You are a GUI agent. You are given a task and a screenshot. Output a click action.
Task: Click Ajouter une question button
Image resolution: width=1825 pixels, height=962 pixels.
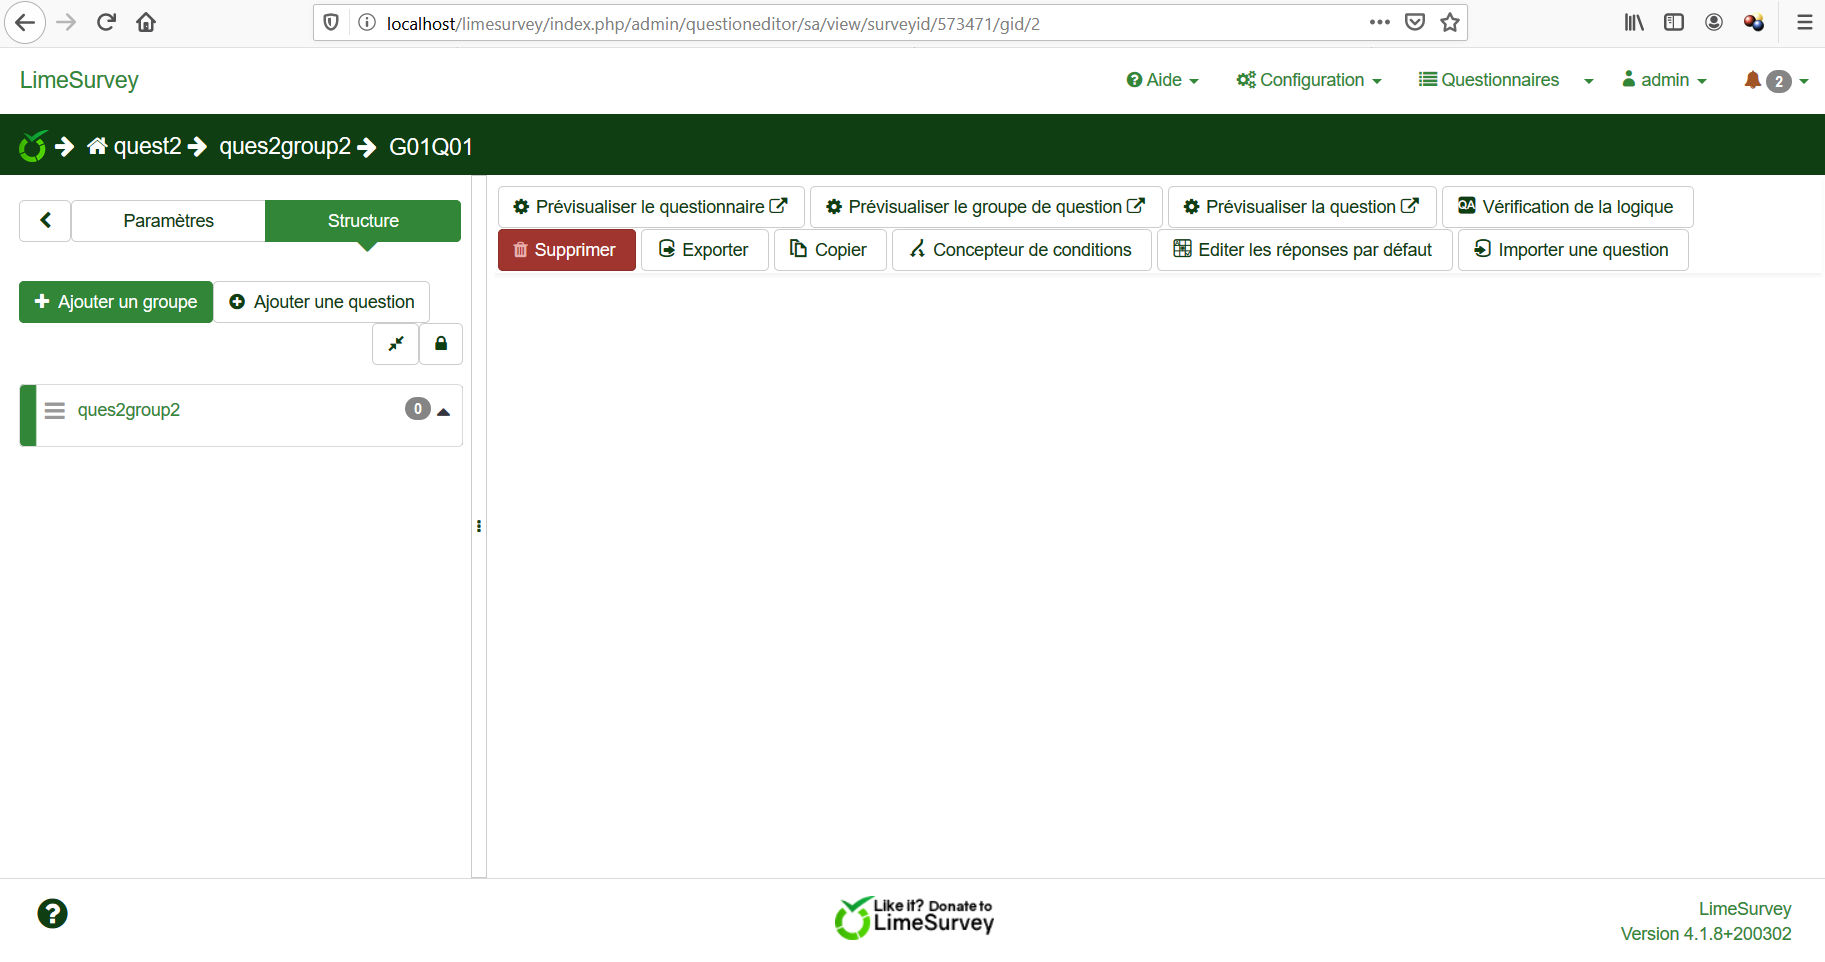coord(322,302)
